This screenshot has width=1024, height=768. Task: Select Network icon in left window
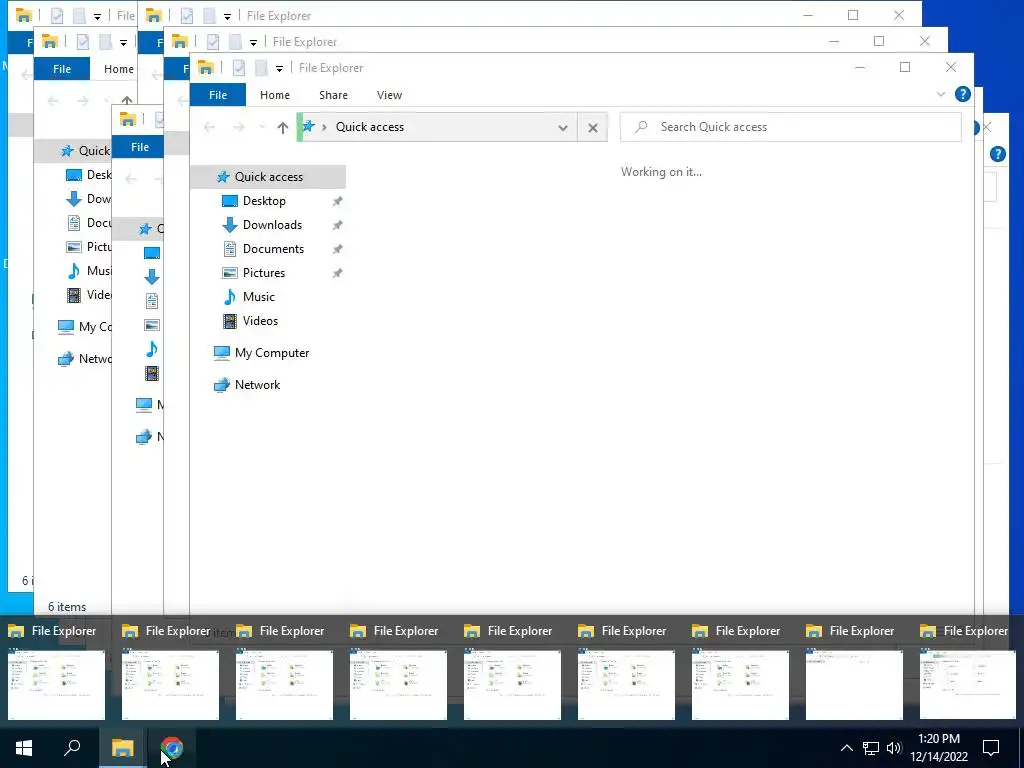tap(65, 359)
